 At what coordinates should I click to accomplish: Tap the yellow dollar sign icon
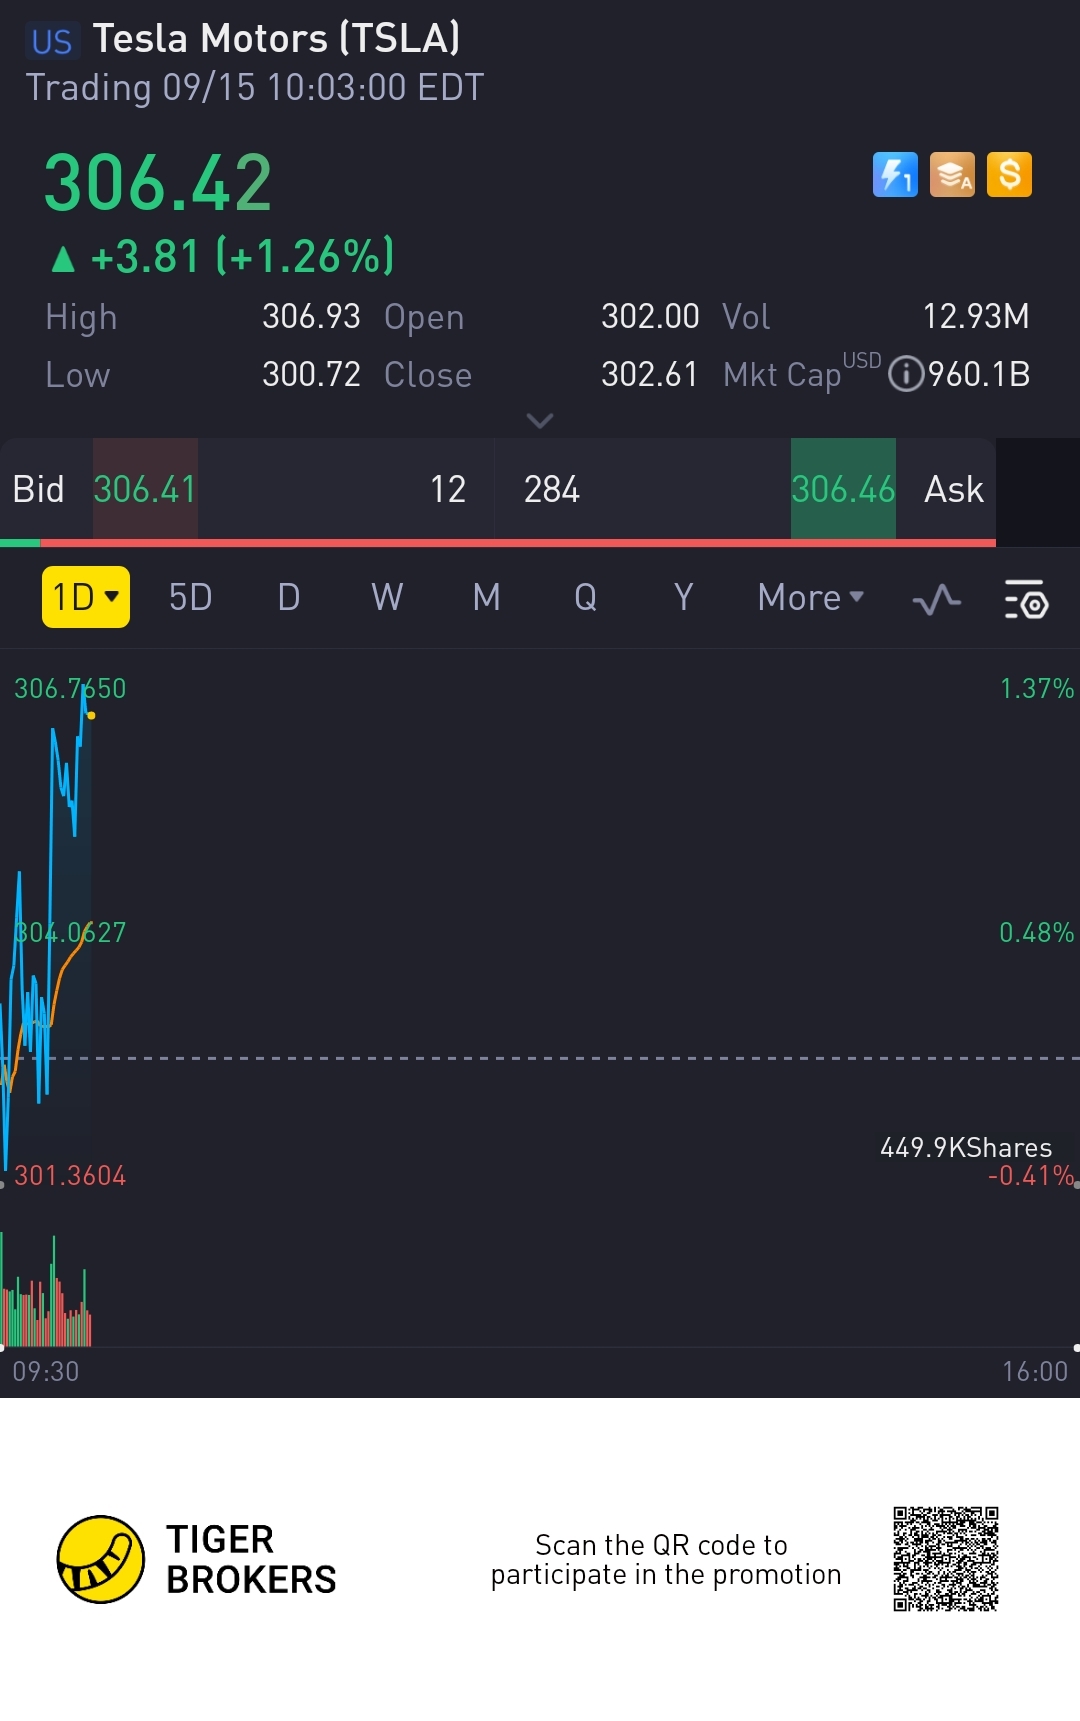click(x=1009, y=175)
